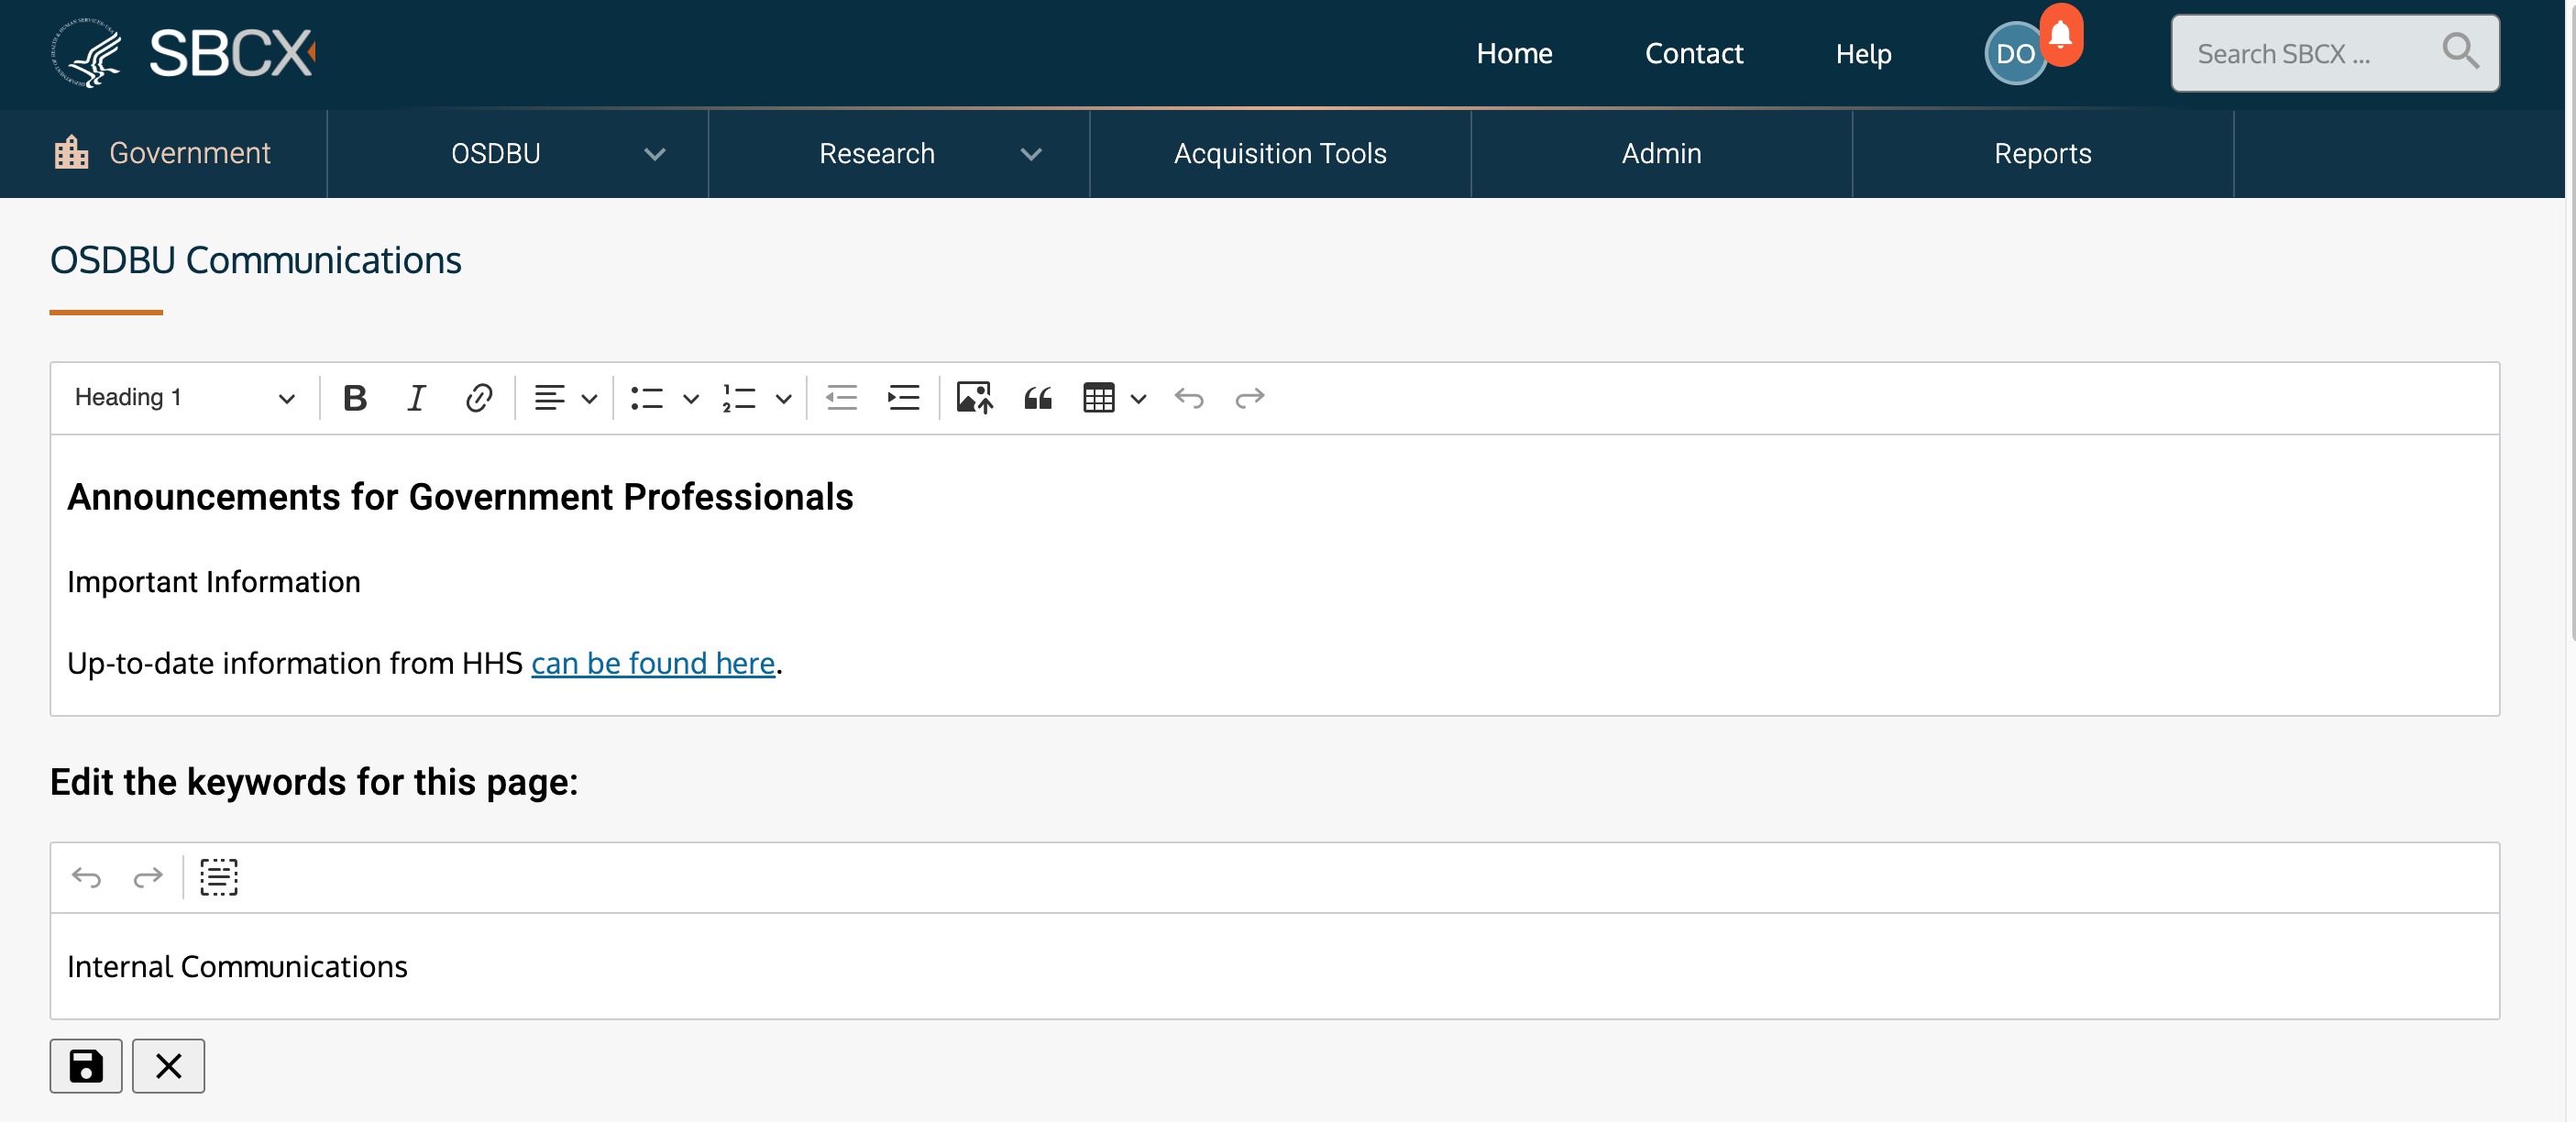Viewport: 2576px width, 1122px height.
Task: Undo in the keywords editor toolbar
Action: pos(86,878)
